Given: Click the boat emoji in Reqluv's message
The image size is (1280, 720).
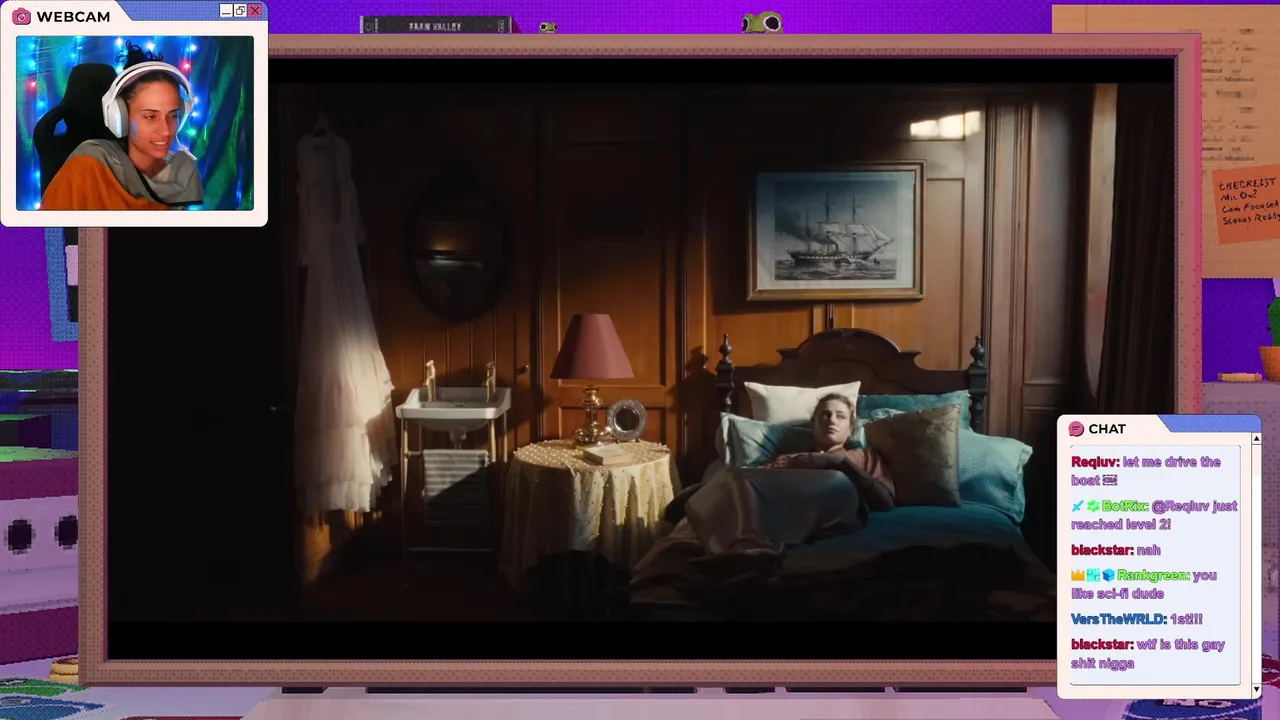Looking at the screenshot, I should tap(1110, 481).
